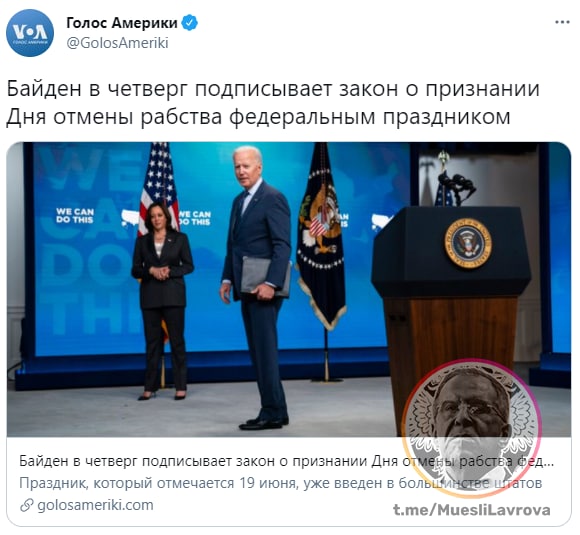Screen dimensions: 580x535
Task: Open the golosameriki.com domain link
Action: (x=95, y=505)
